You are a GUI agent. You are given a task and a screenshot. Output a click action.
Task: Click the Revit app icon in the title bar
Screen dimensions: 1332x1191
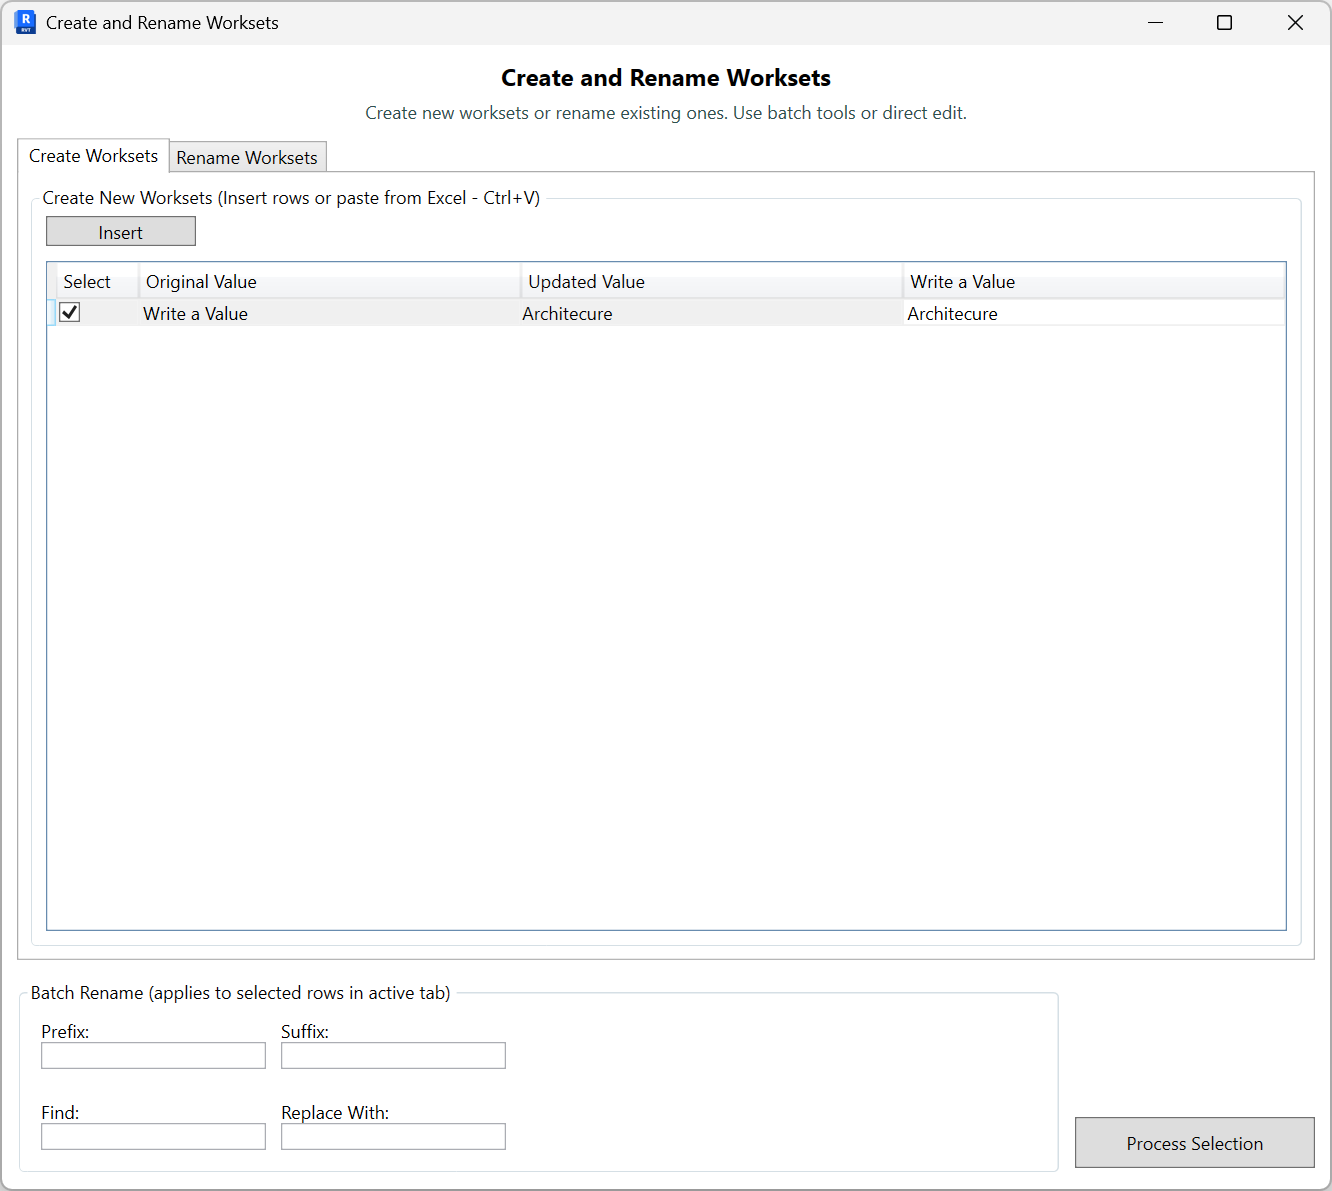[x=25, y=21]
